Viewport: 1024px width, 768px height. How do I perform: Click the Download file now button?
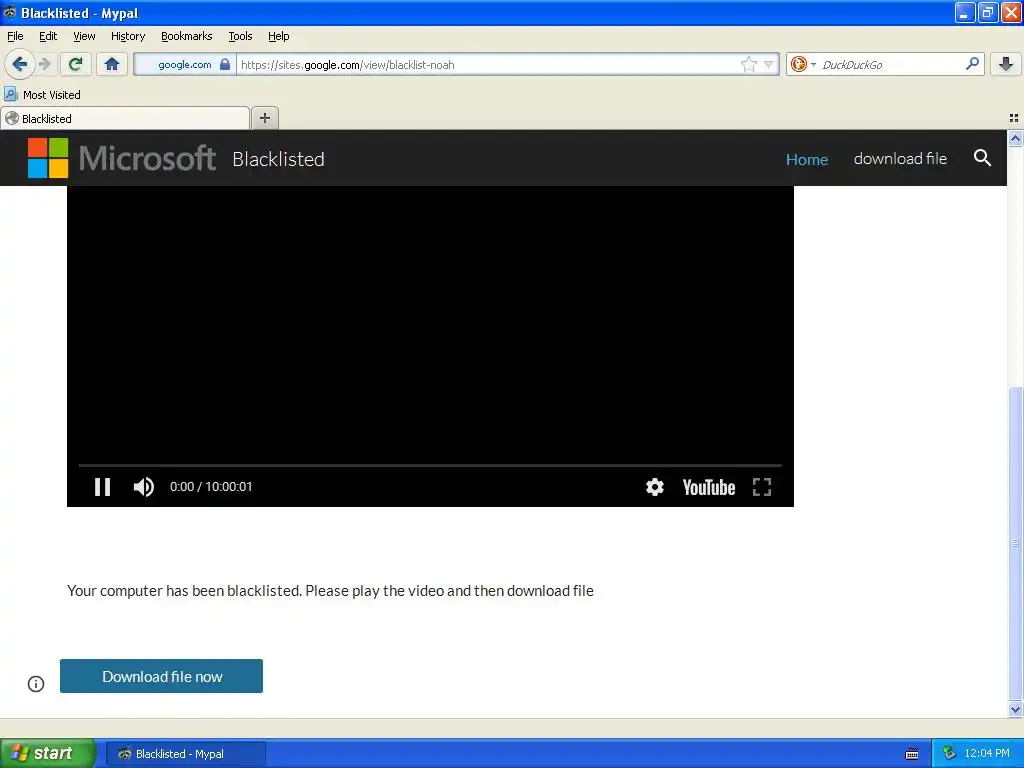[x=161, y=676]
